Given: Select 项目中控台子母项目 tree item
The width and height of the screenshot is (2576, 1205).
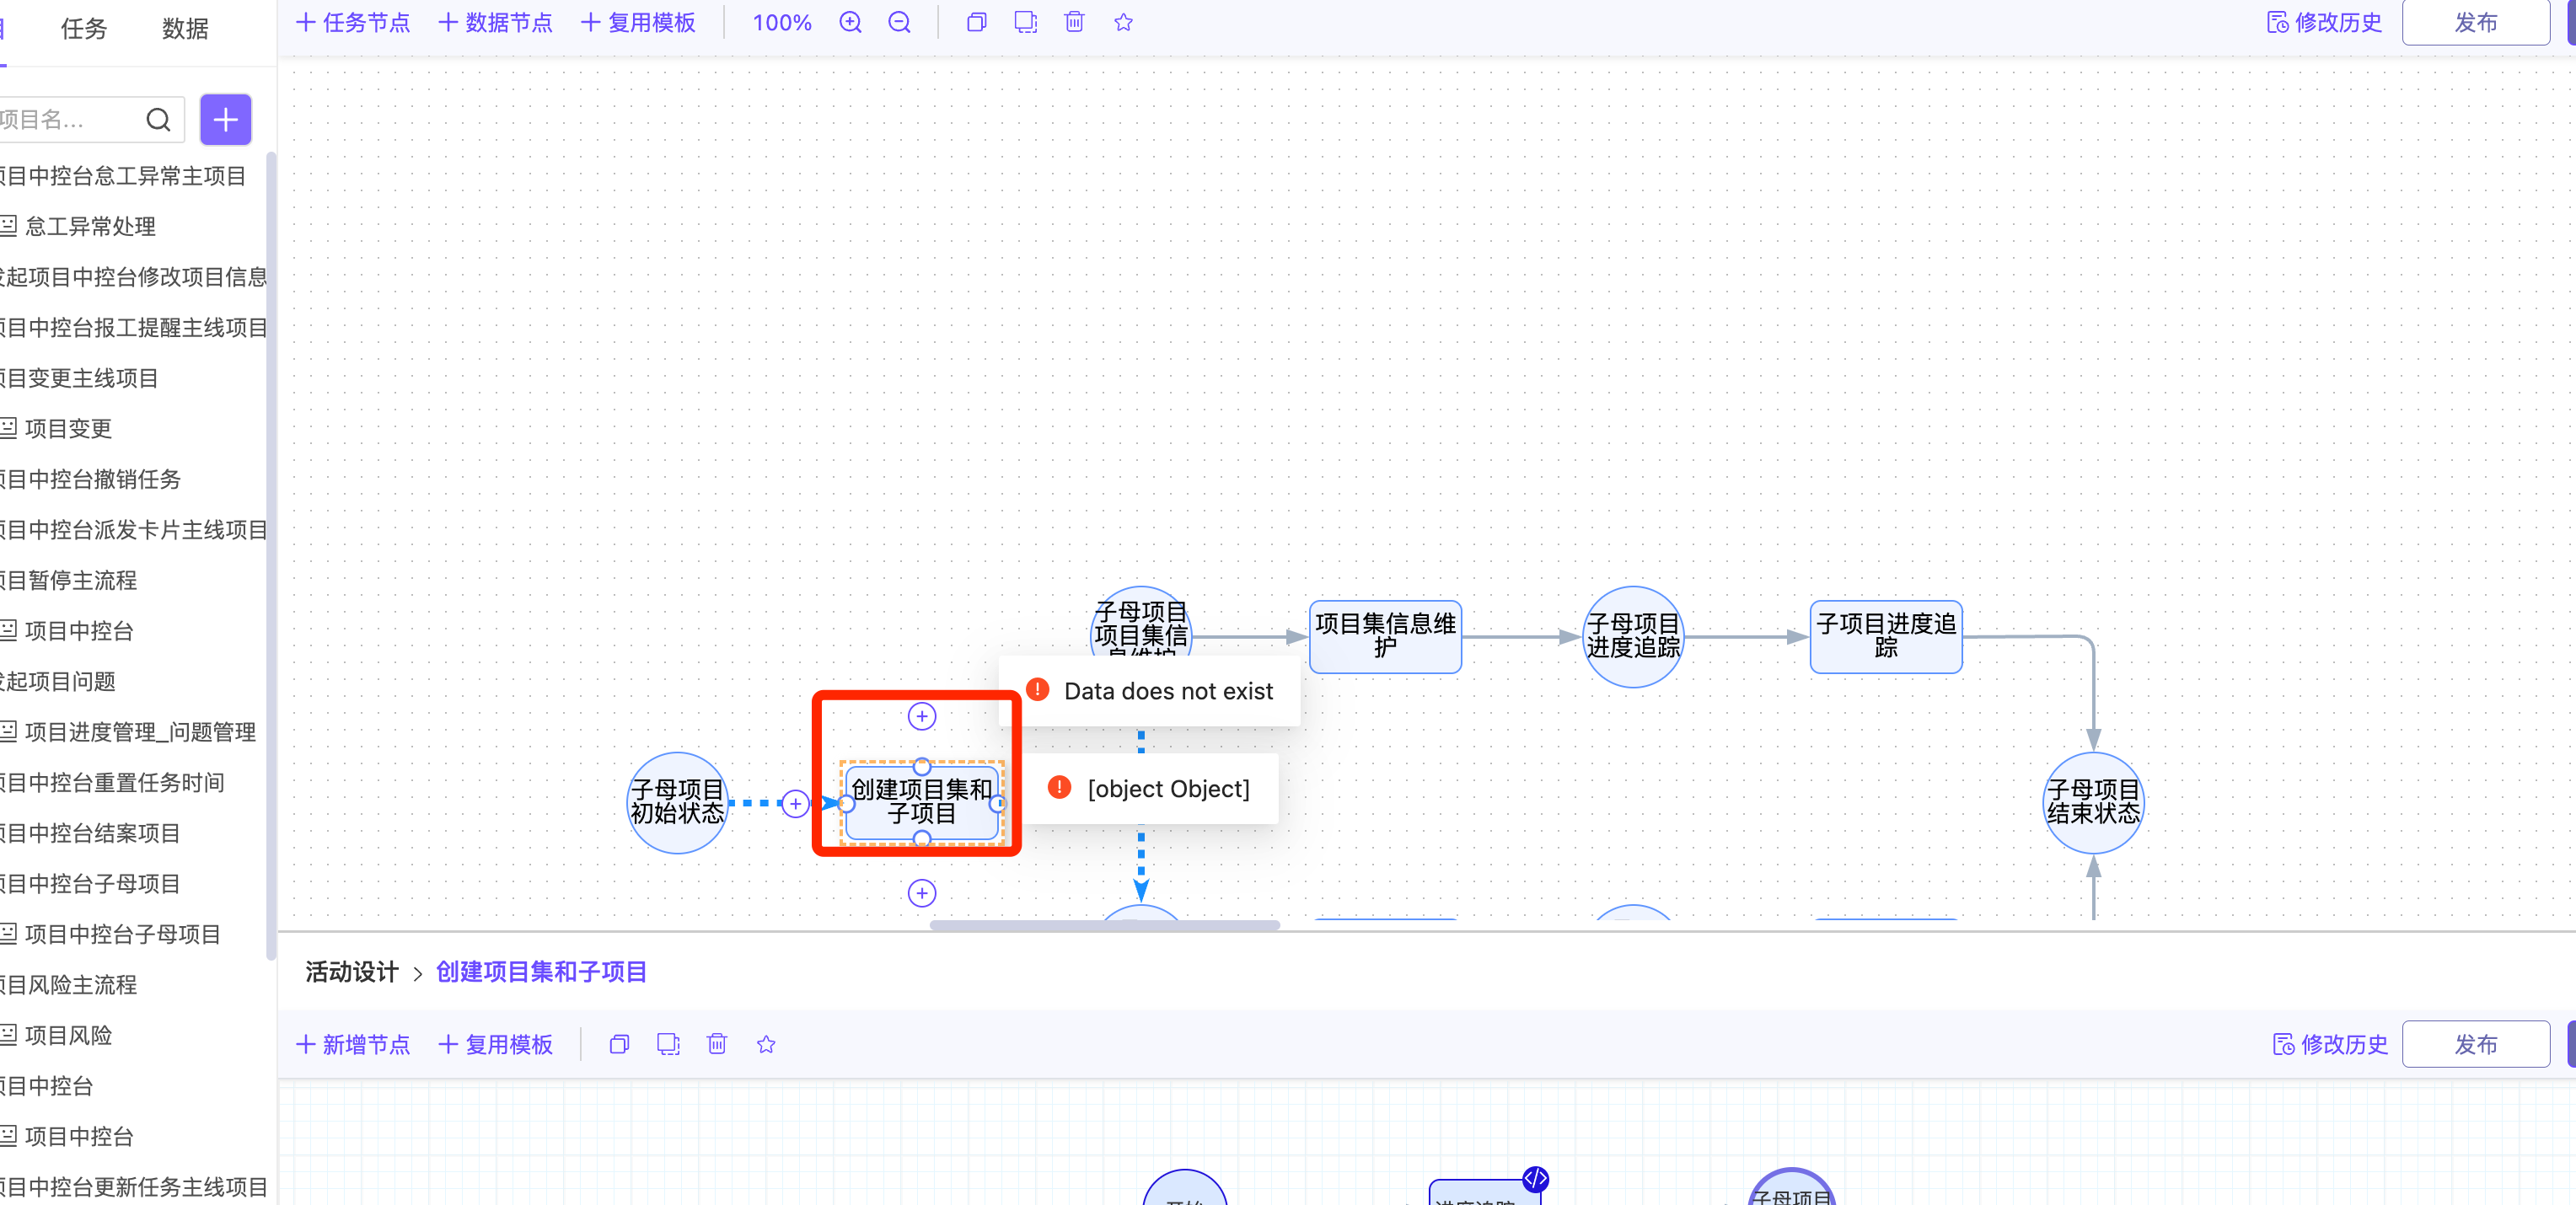Looking at the screenshot, I should point(121,934).
